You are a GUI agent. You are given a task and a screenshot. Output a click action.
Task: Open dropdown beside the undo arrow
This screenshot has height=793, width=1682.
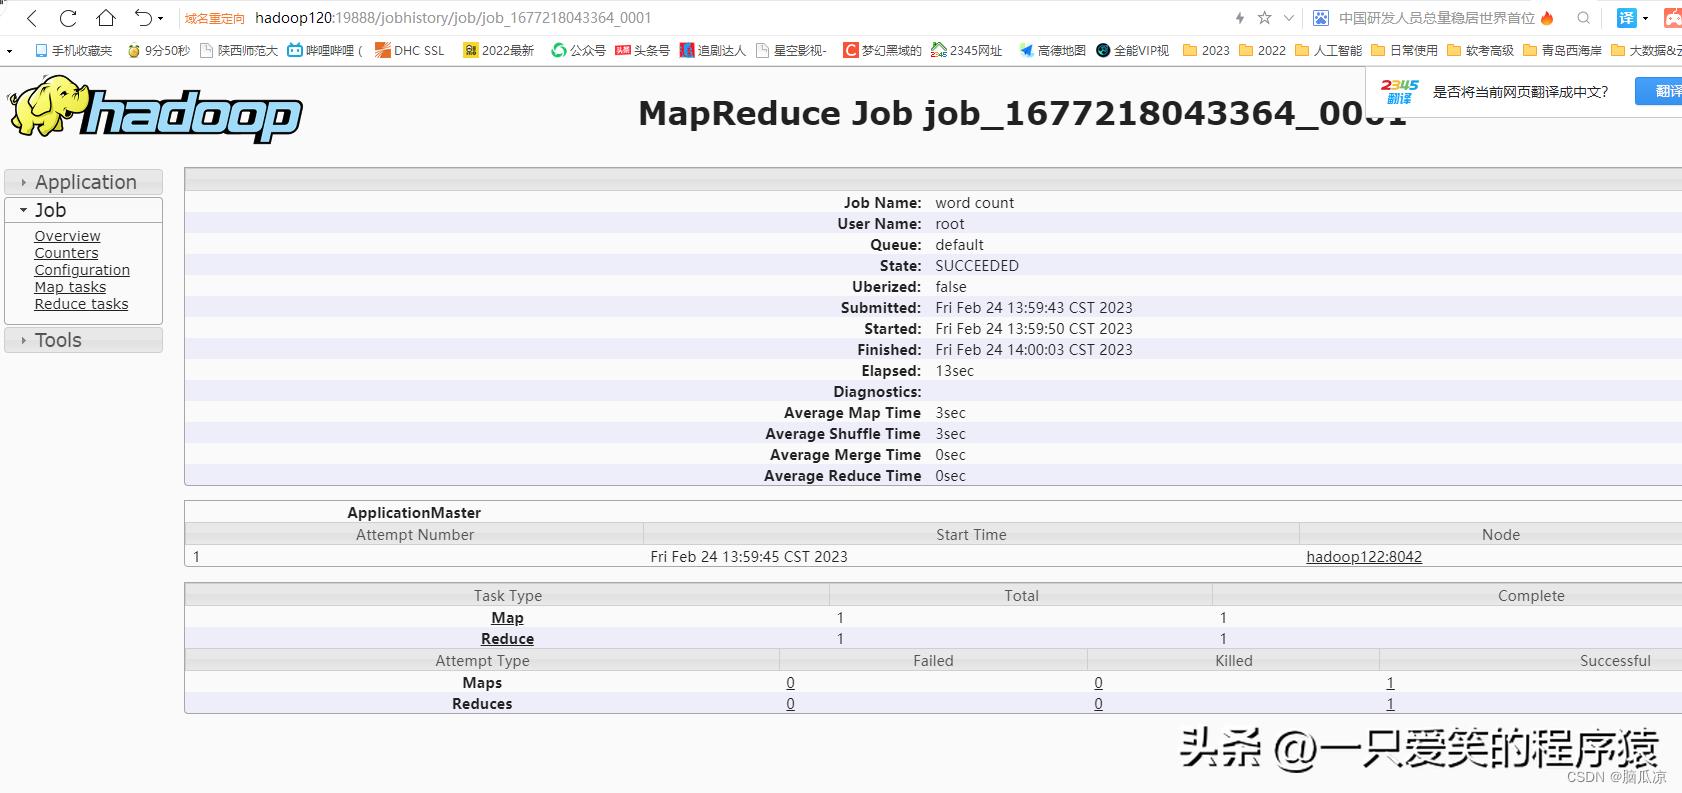[x=161, y=19]
